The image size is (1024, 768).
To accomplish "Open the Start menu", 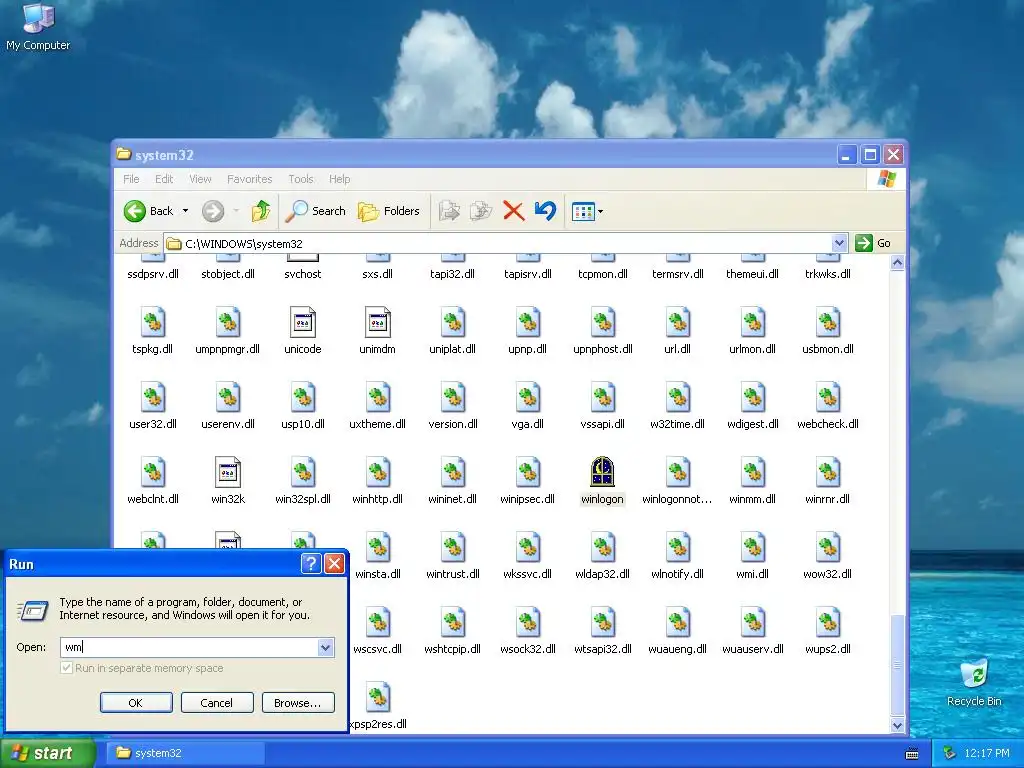I will pos(46,753).
